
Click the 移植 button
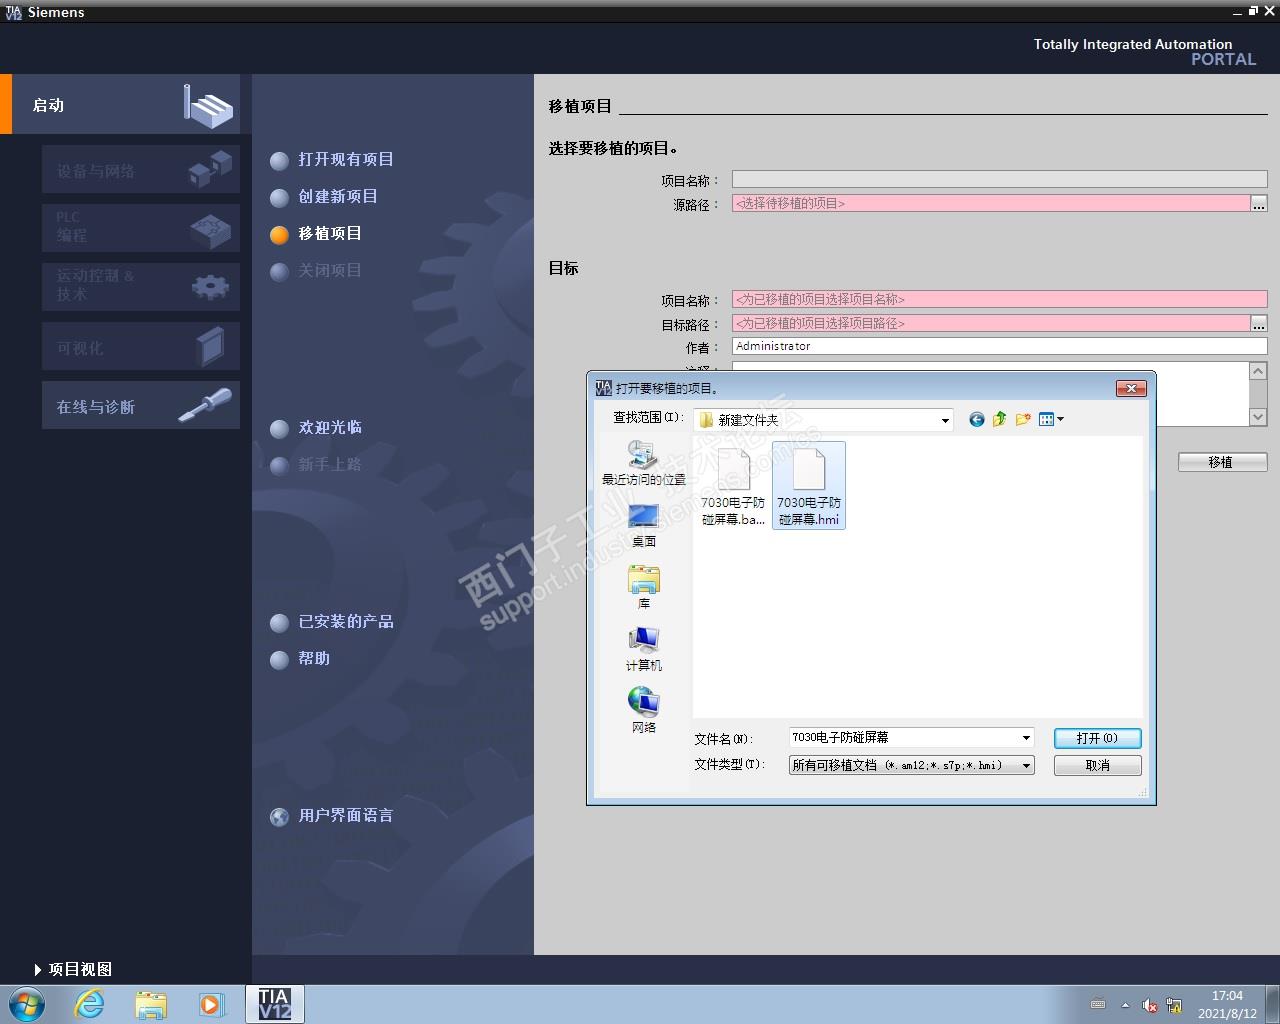pos(1222,462)
